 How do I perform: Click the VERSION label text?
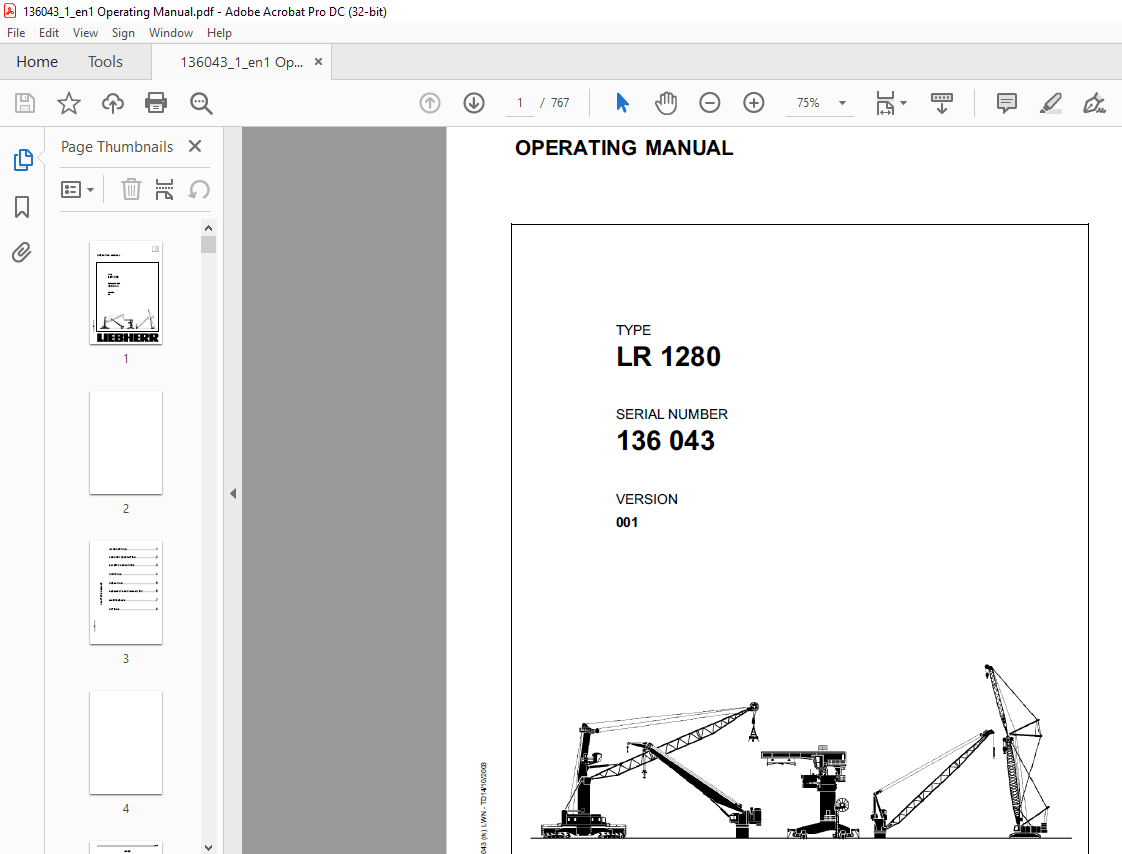click(647, 499)
